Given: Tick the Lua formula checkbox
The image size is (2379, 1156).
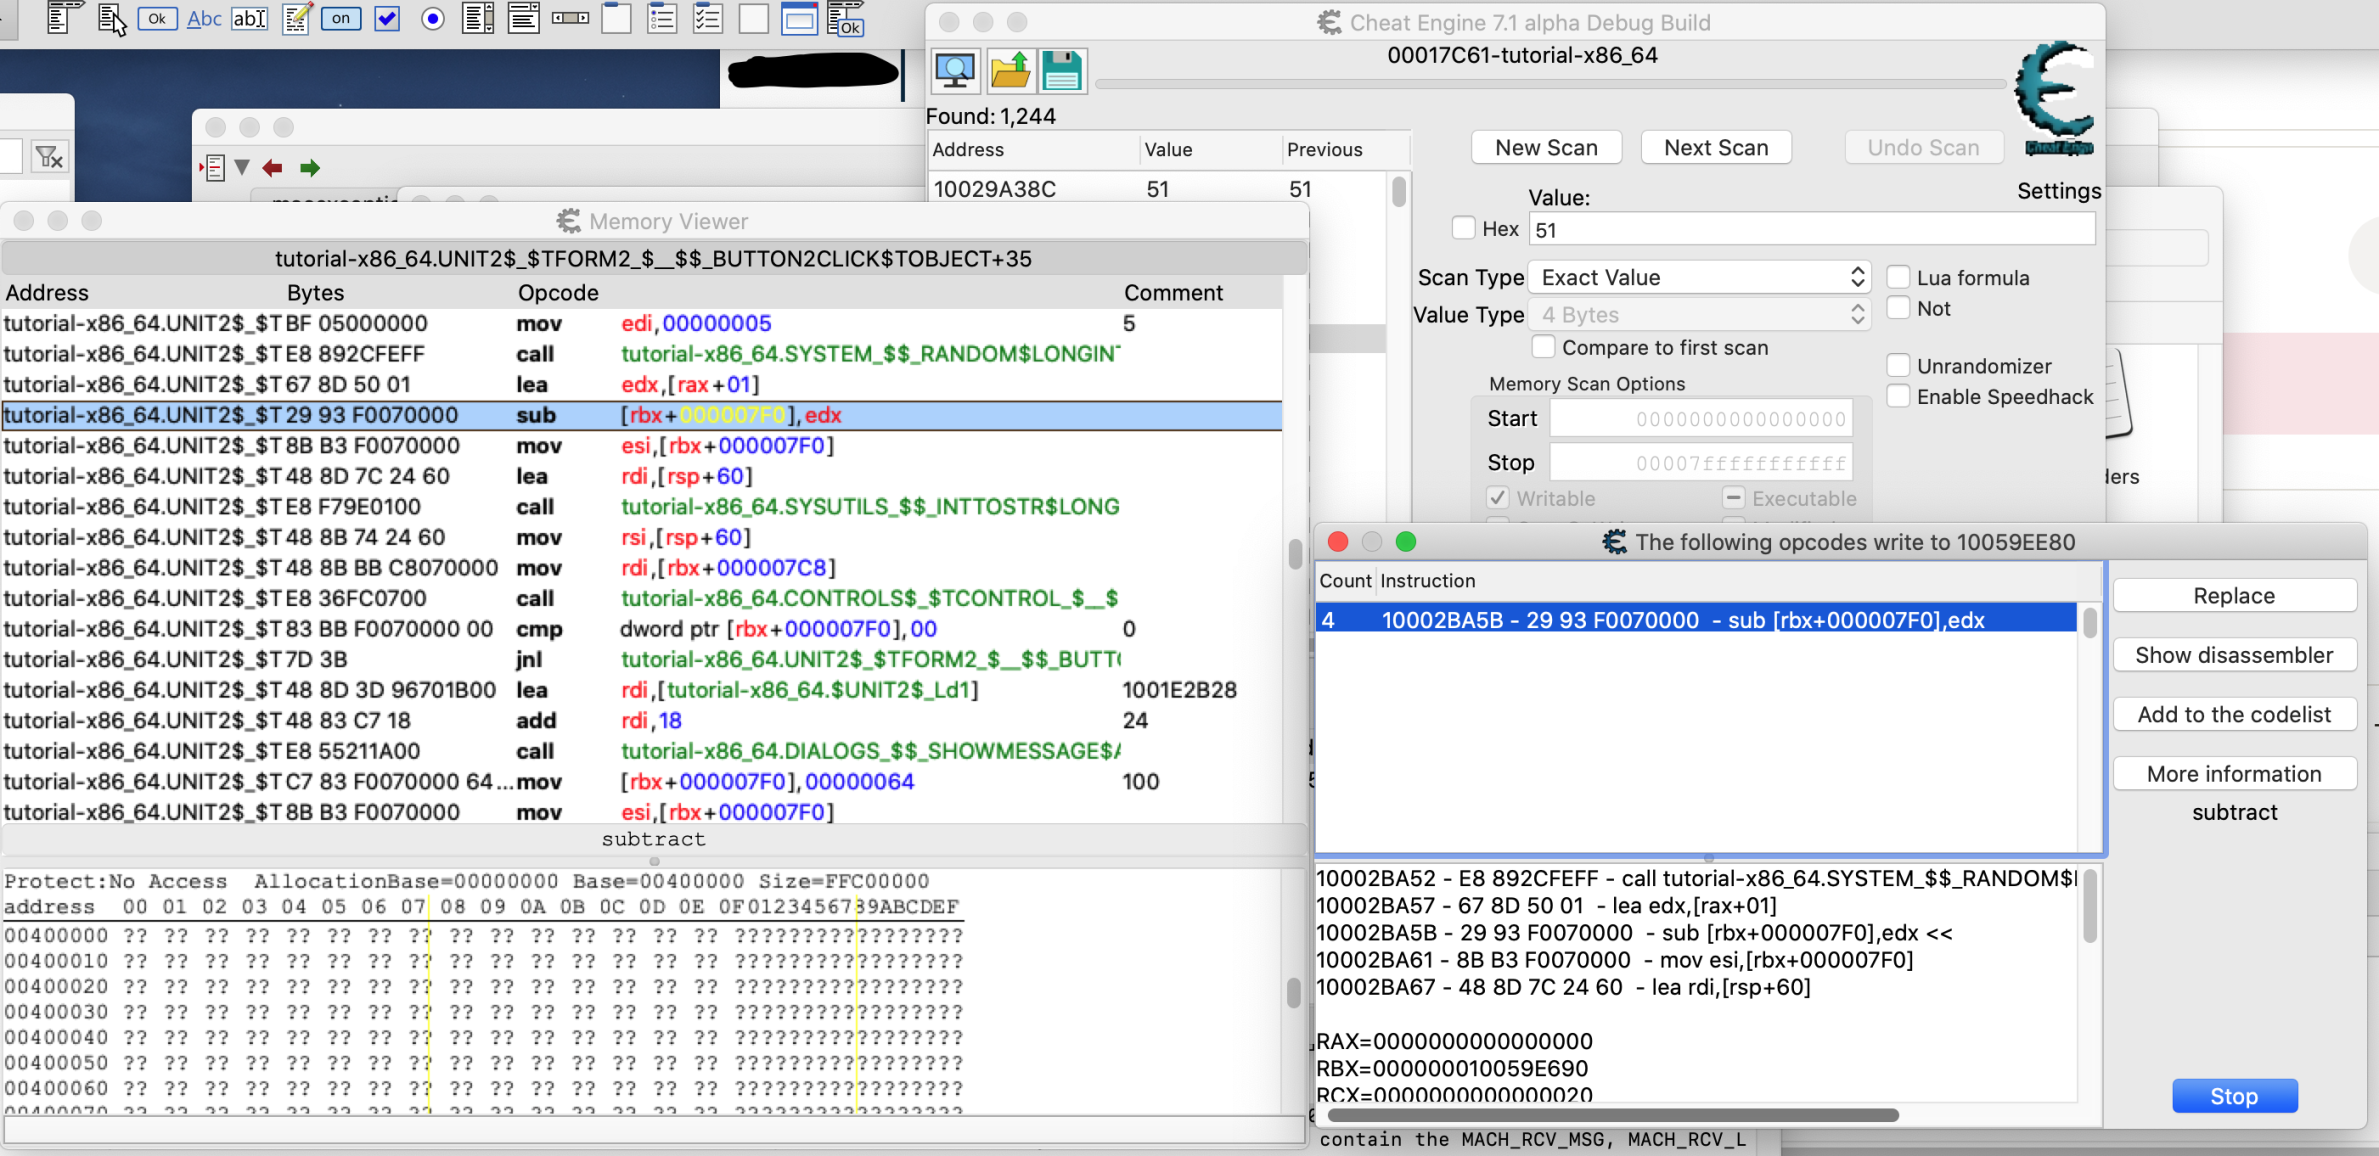Looking at the screenshot, I should (1898, 277).
